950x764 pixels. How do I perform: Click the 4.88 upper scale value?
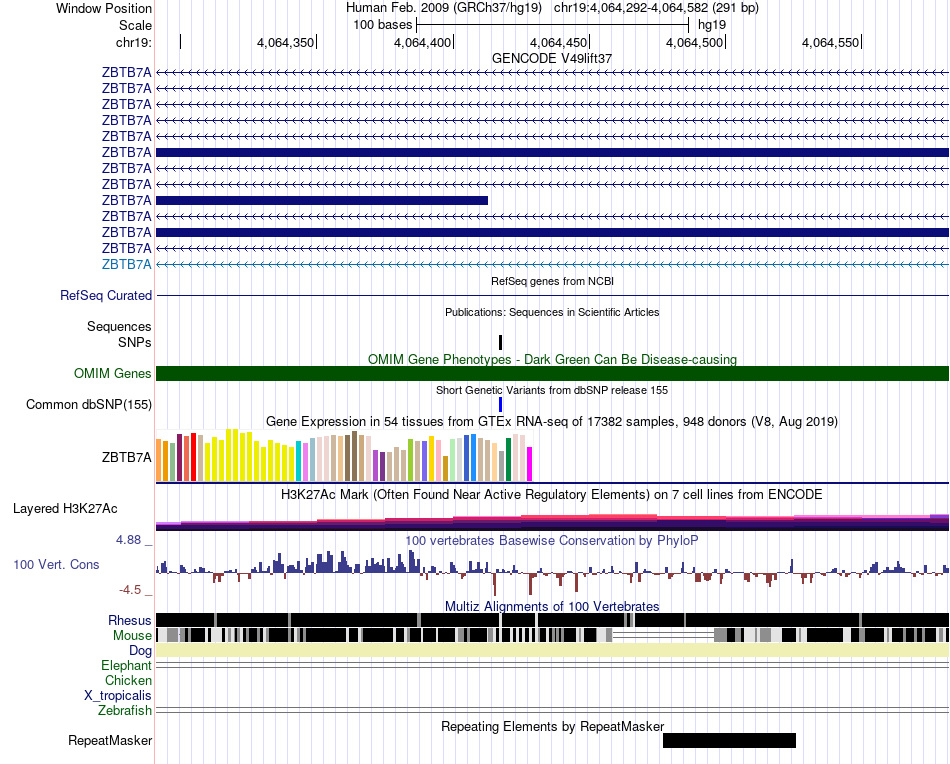128,540
